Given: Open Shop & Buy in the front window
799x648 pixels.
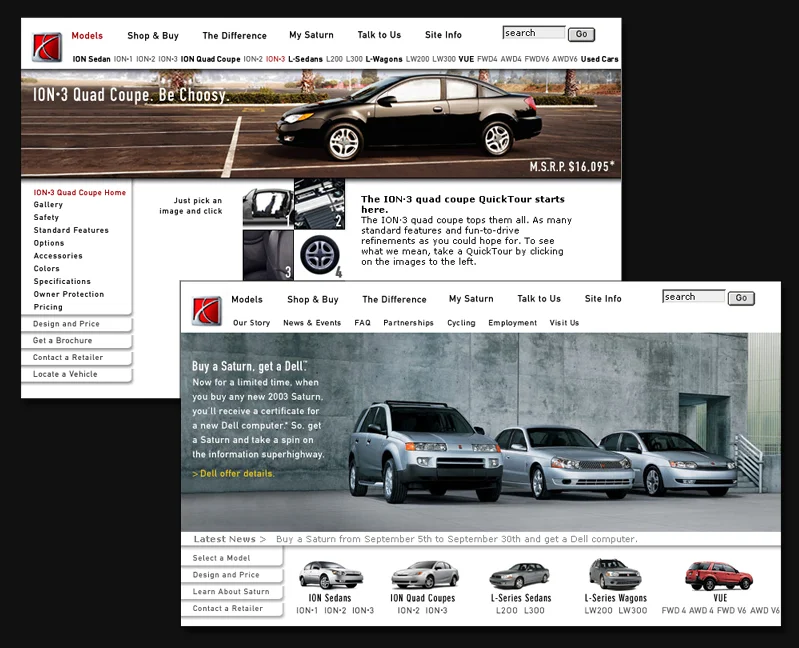Looking at the screenshot, I should pyautogui.click(x=313, y=300).
